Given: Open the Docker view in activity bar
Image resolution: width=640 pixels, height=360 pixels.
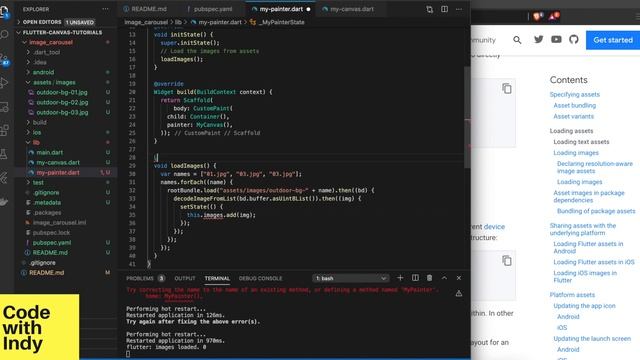Looking at the screenshot, I should coord(4,202).
